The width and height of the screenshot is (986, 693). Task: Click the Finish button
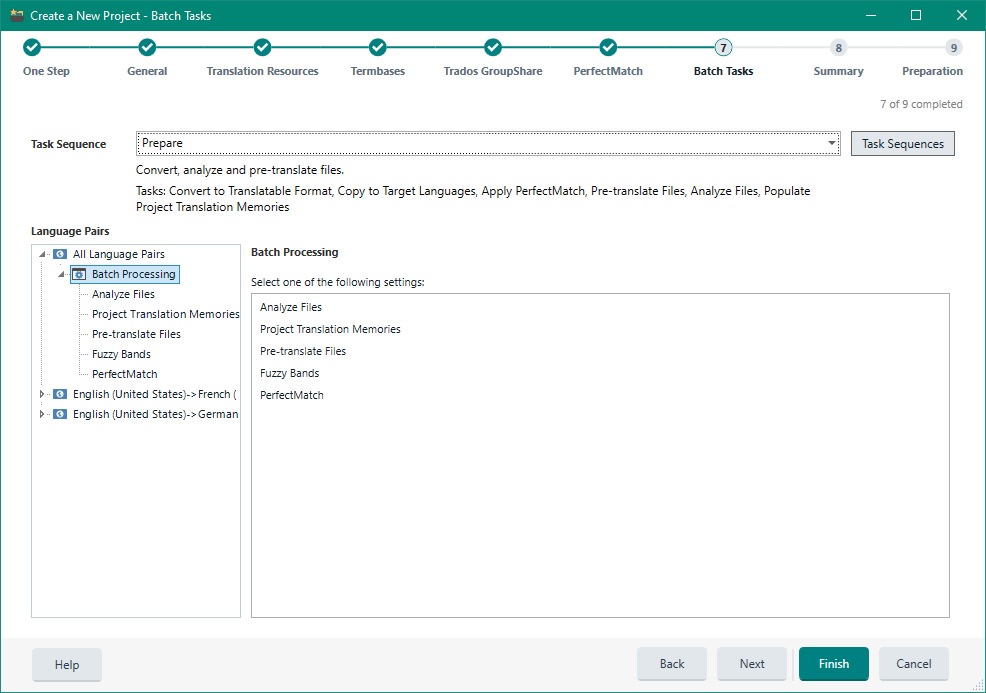[x=833, y=663]
